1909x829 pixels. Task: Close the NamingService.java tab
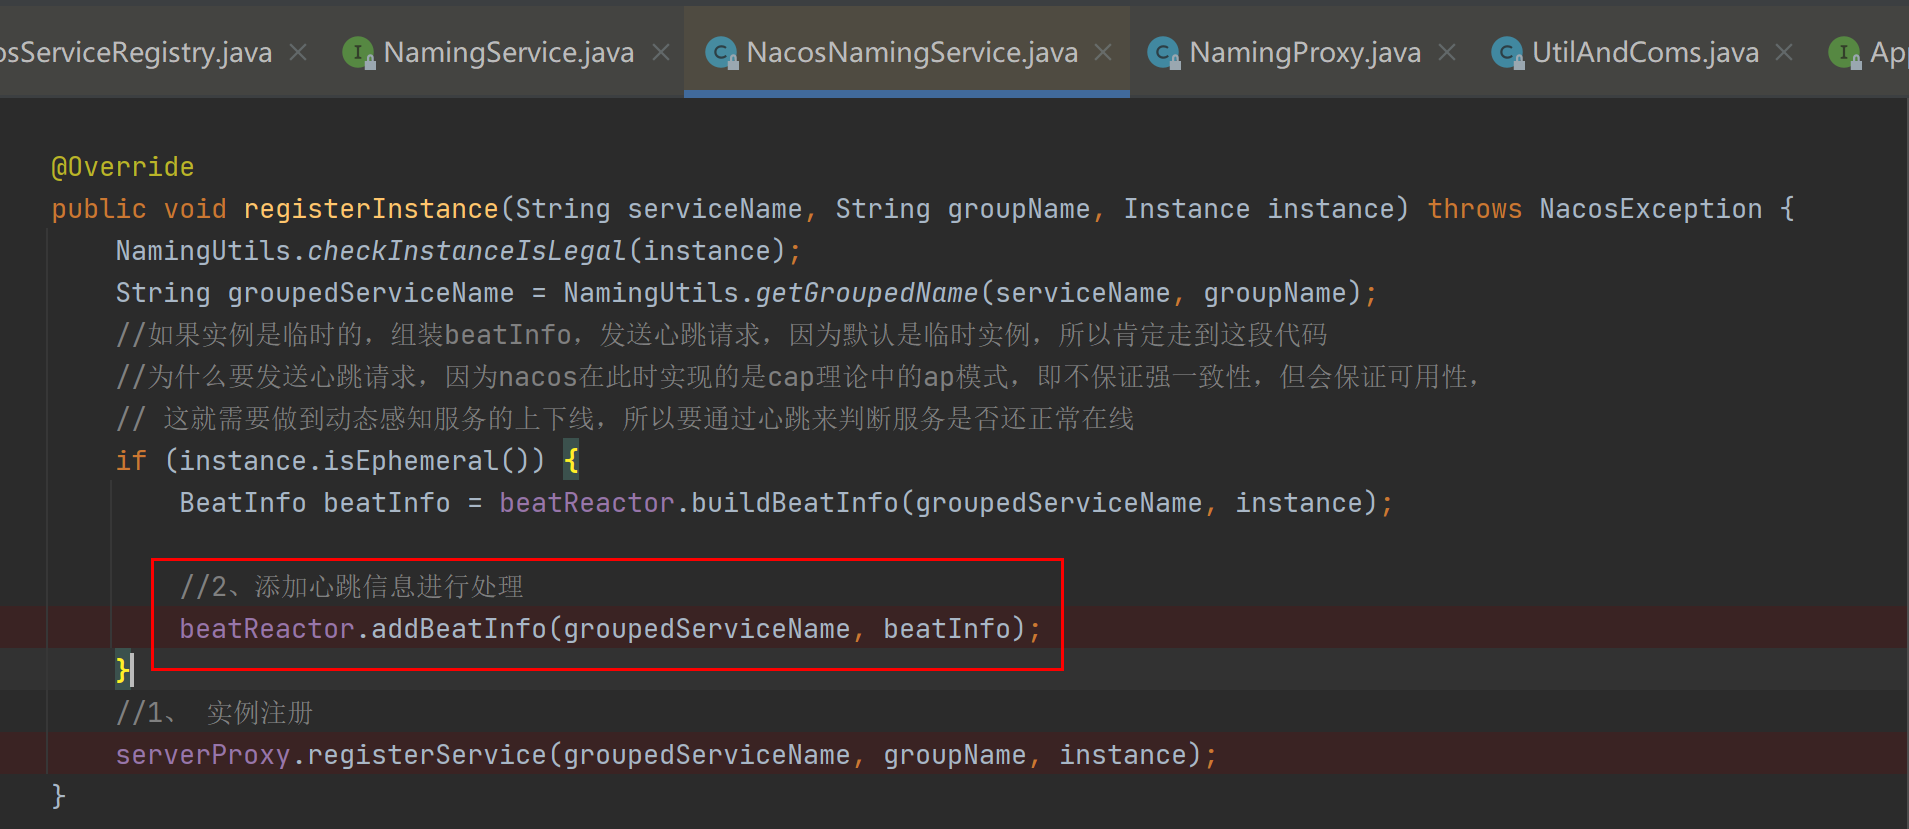coord(661,52)
